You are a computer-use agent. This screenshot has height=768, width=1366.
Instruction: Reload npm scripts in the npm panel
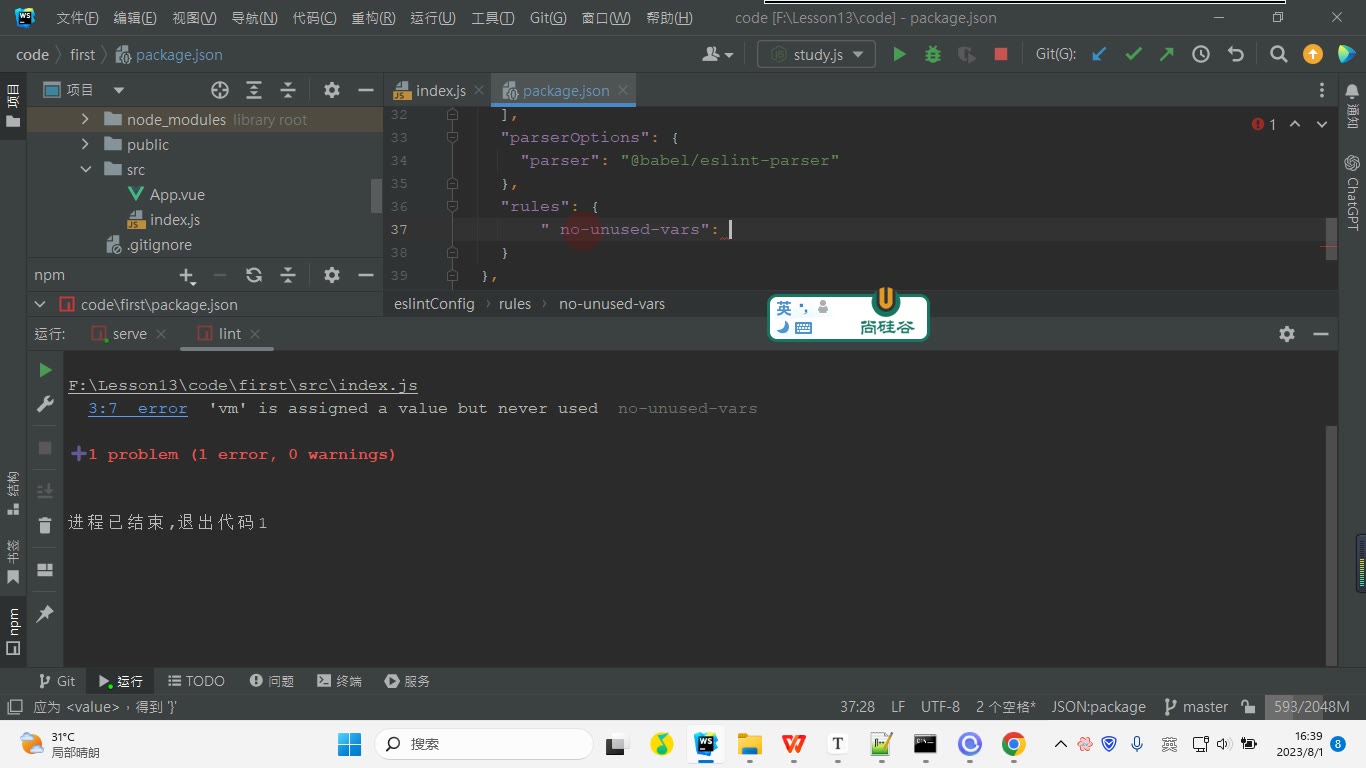(x=254, y=275)
